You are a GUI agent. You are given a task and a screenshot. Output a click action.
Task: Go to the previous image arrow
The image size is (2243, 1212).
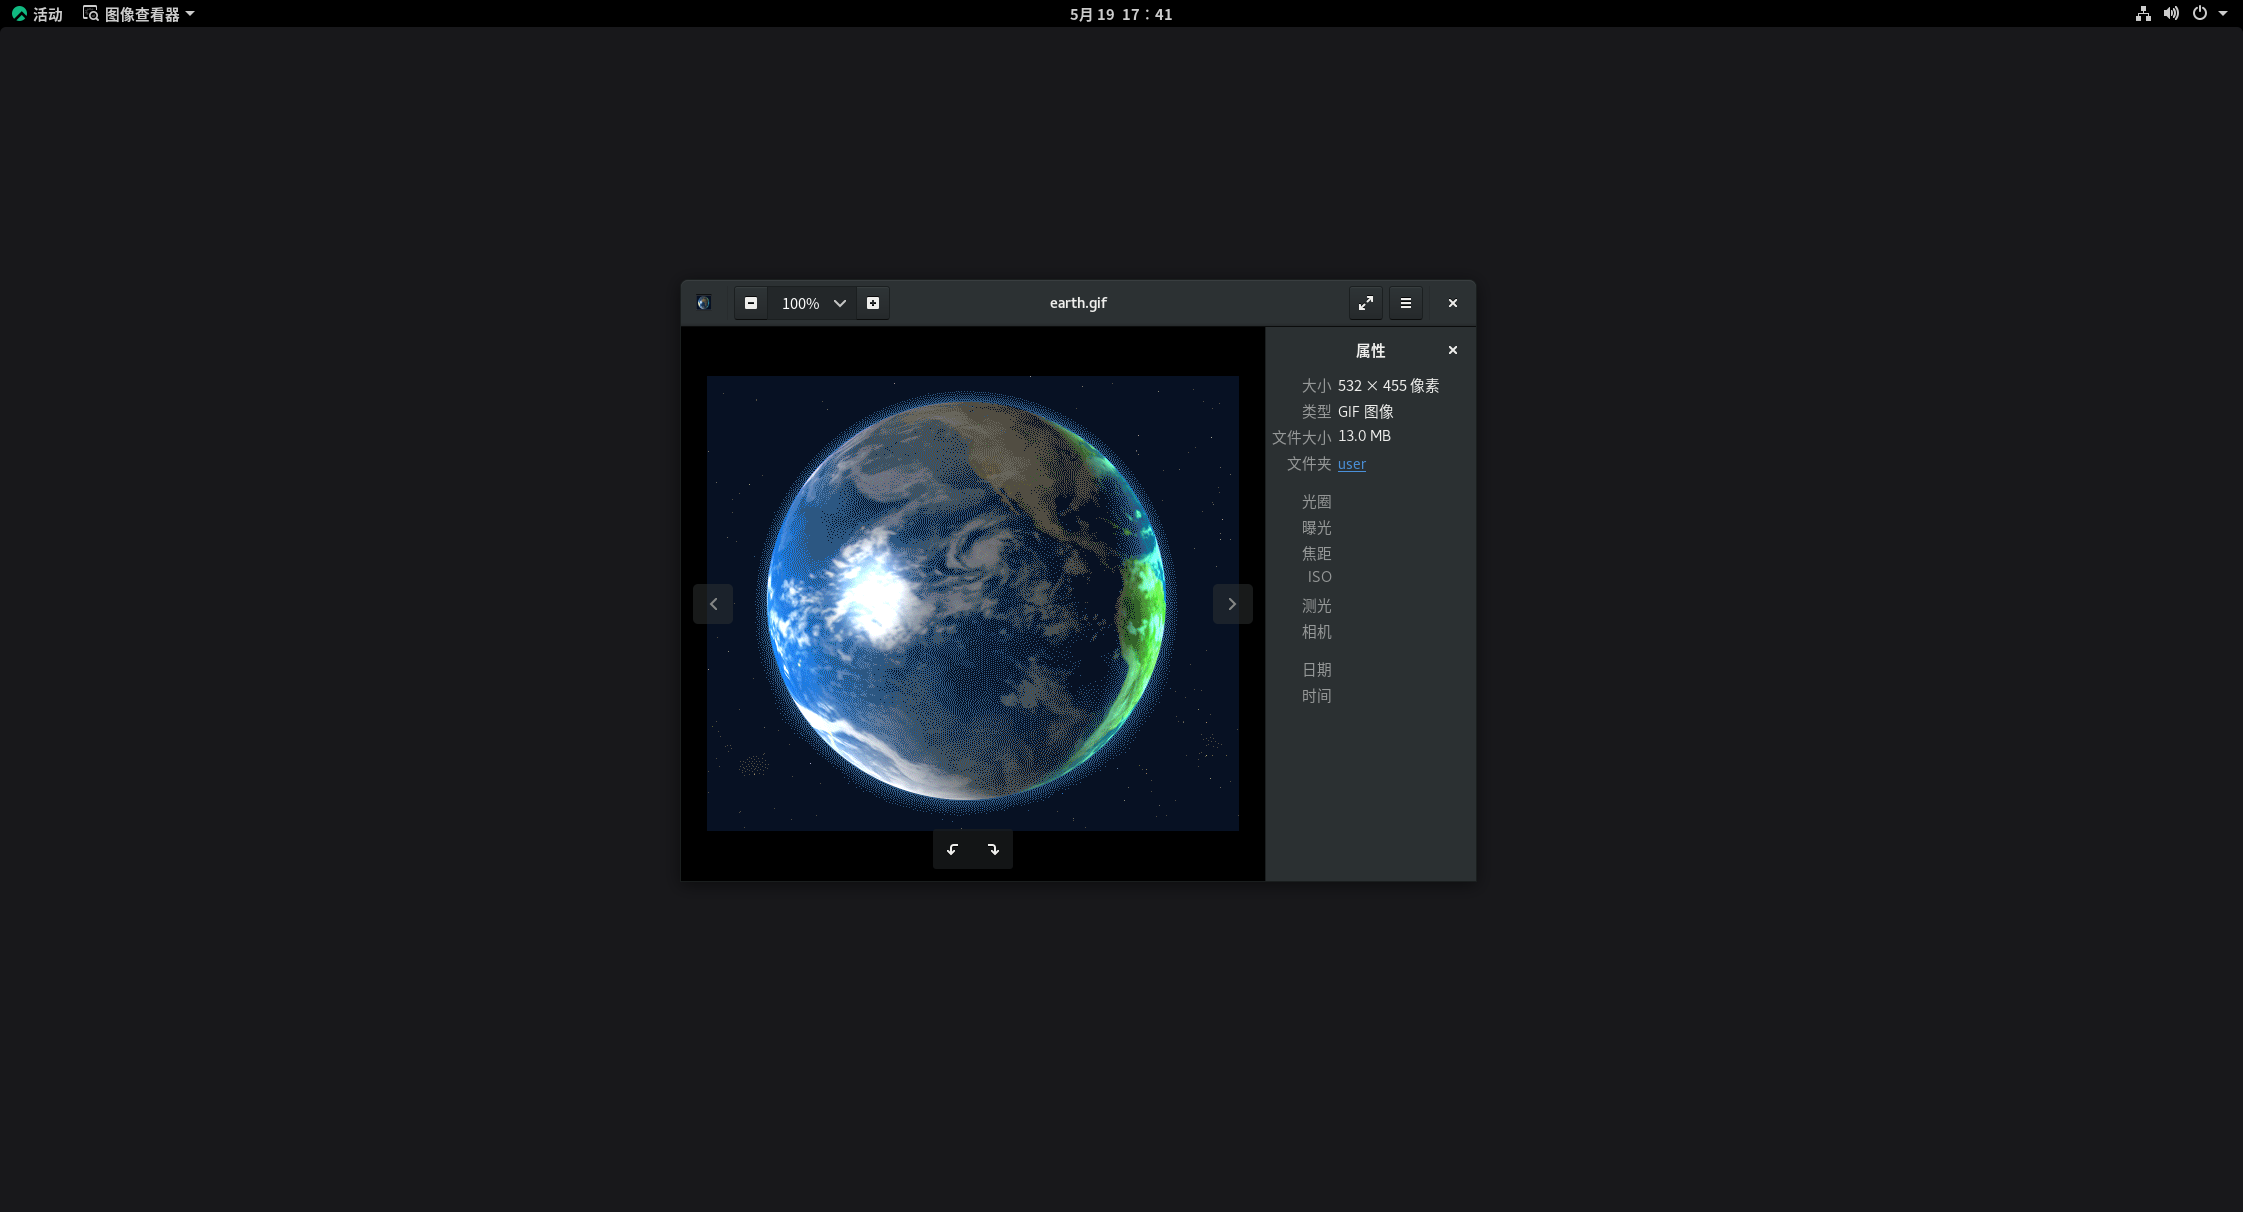(x=713, y=604)
